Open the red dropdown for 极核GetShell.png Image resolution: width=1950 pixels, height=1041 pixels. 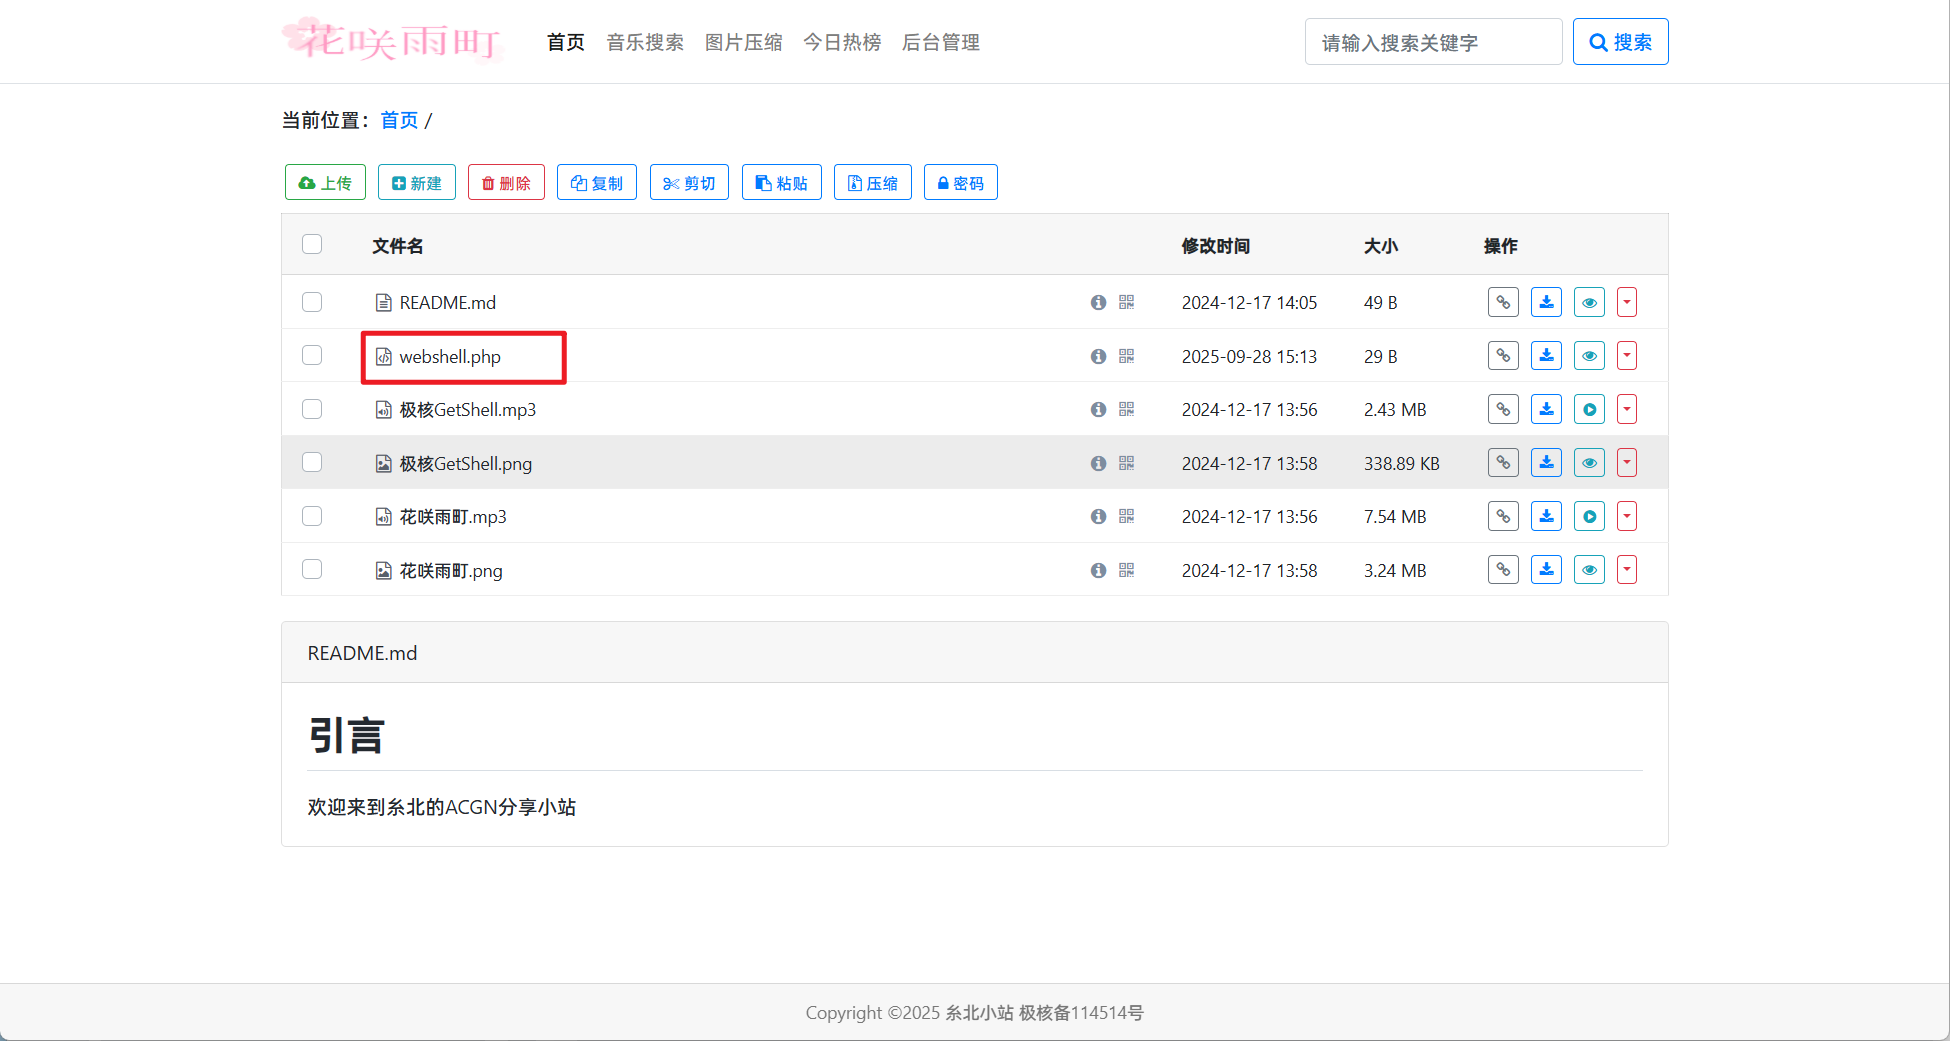tap(1627, 463)
